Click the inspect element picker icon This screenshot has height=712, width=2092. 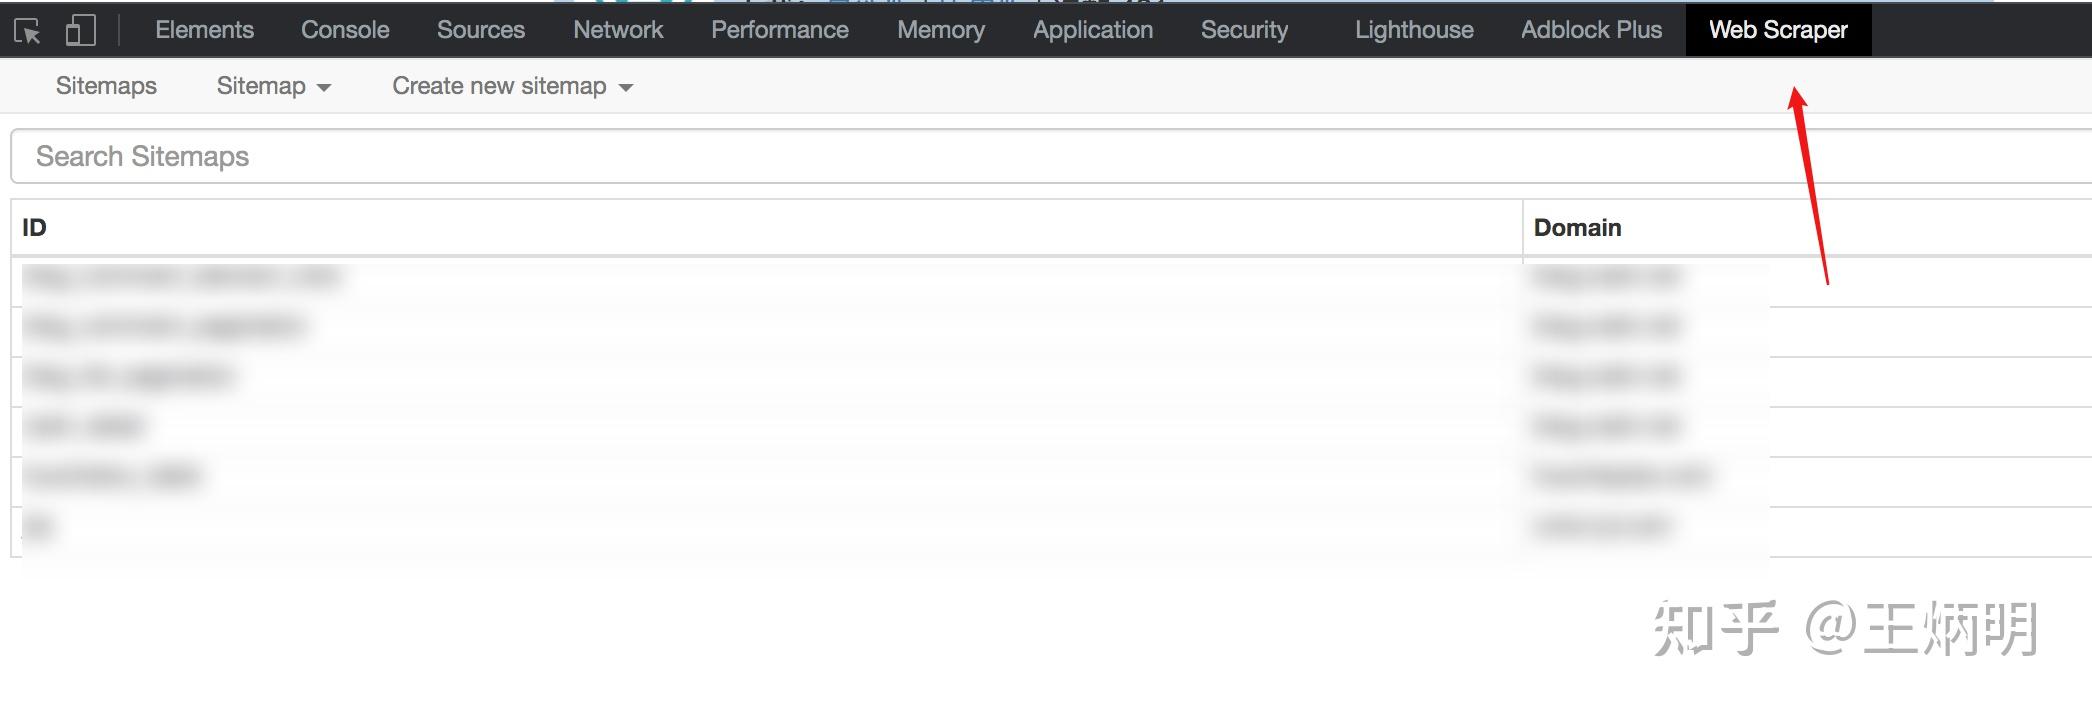(x=28, y=31)
